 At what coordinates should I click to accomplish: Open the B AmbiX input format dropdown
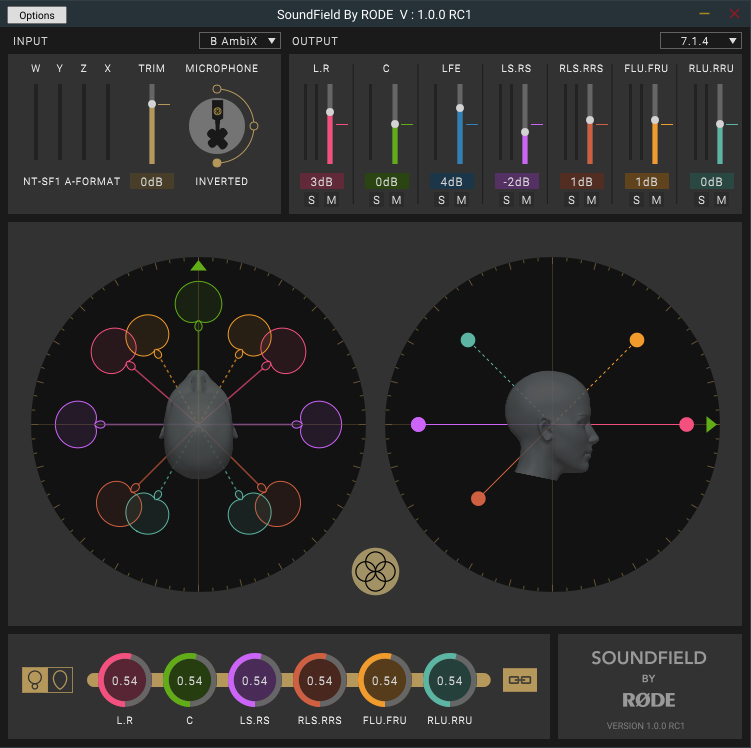pos(240,41)
